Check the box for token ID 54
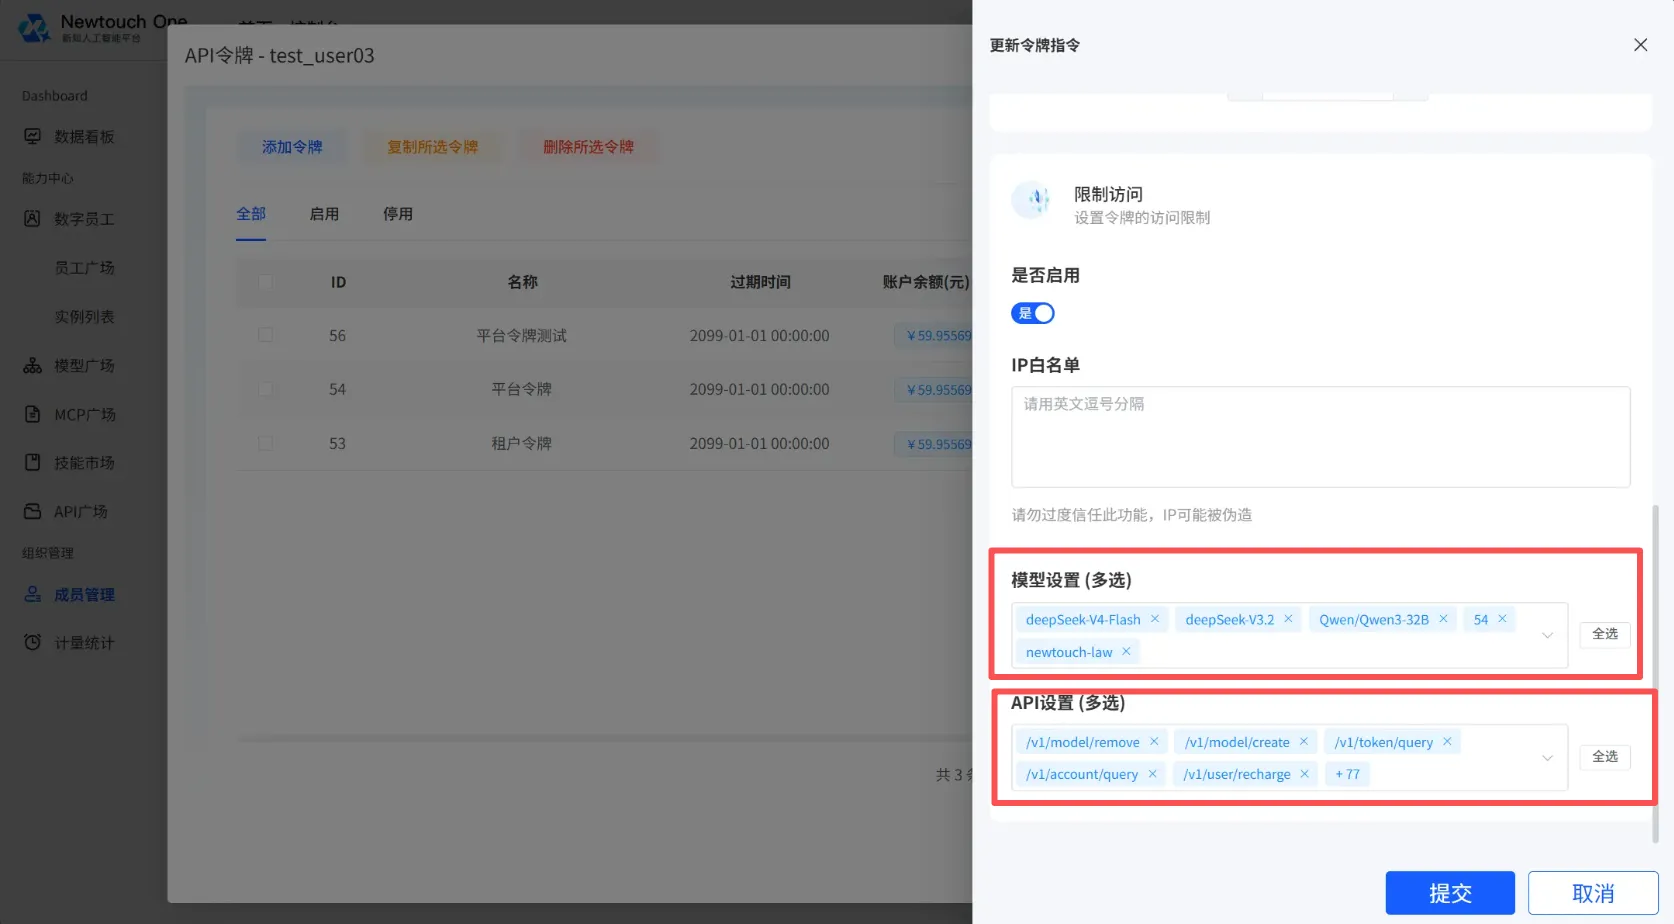The width and height of the screenshot is (1674, 924). pos(265,389)
